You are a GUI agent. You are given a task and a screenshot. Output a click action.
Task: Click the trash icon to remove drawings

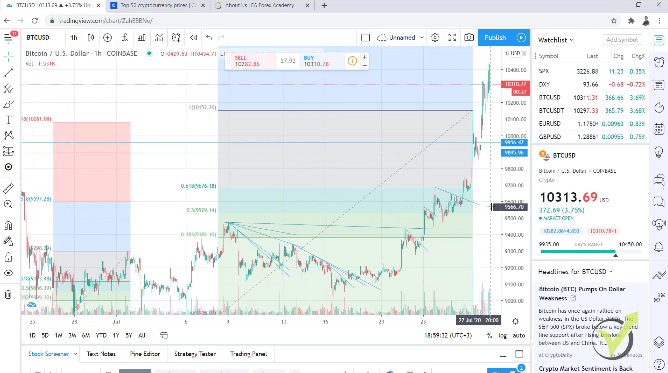[x=8, y=294]
